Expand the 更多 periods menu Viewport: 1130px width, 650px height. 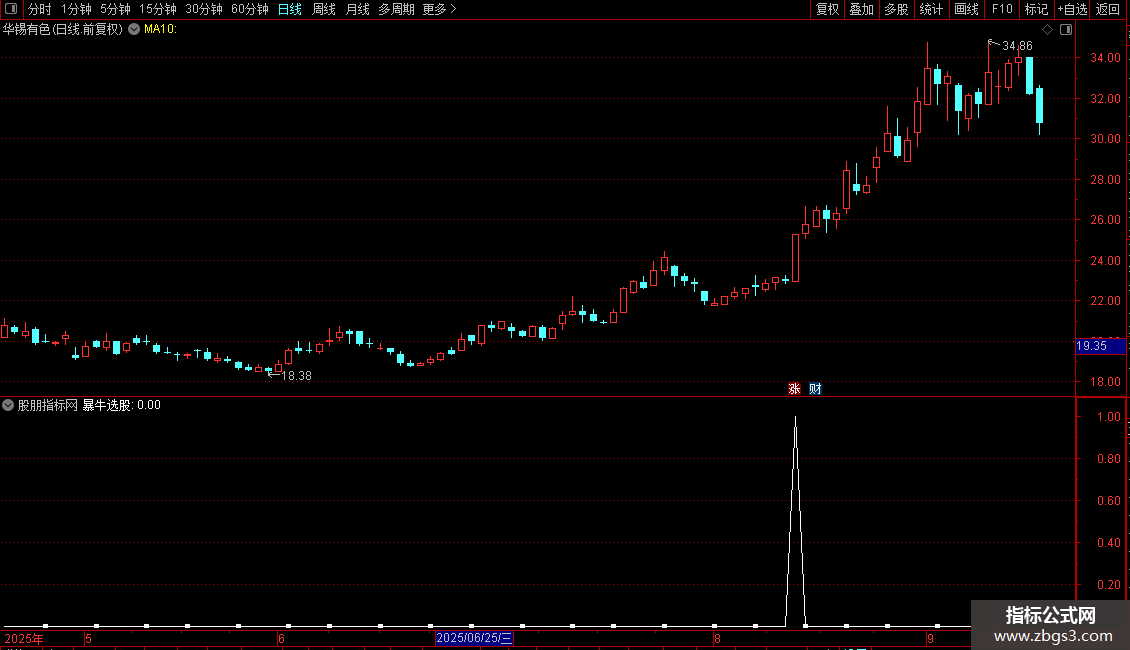440,9
